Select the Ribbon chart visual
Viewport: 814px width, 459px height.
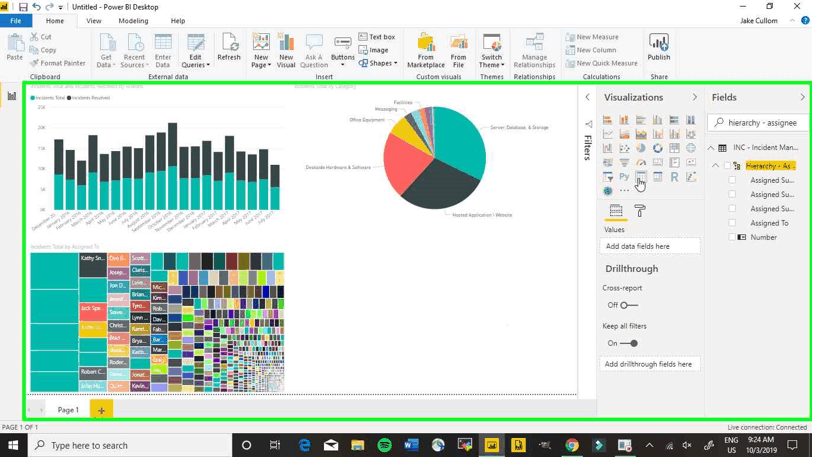tap(690, 134)
